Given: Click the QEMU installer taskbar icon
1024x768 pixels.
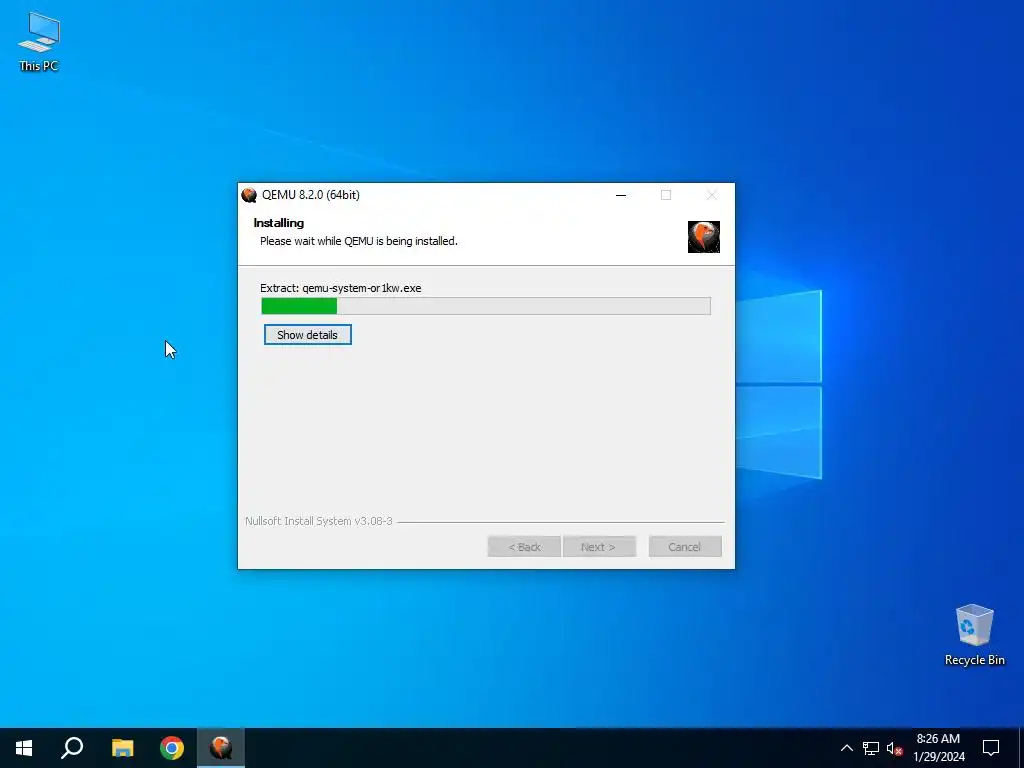Looking at the screenshot, I should coord(221,748).
